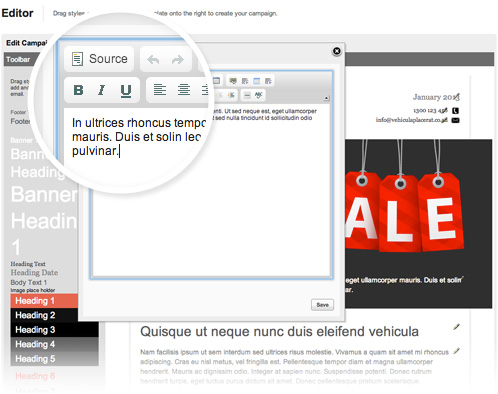Select the Heading 4 style

pyautogui.click(x=54, y=344)
